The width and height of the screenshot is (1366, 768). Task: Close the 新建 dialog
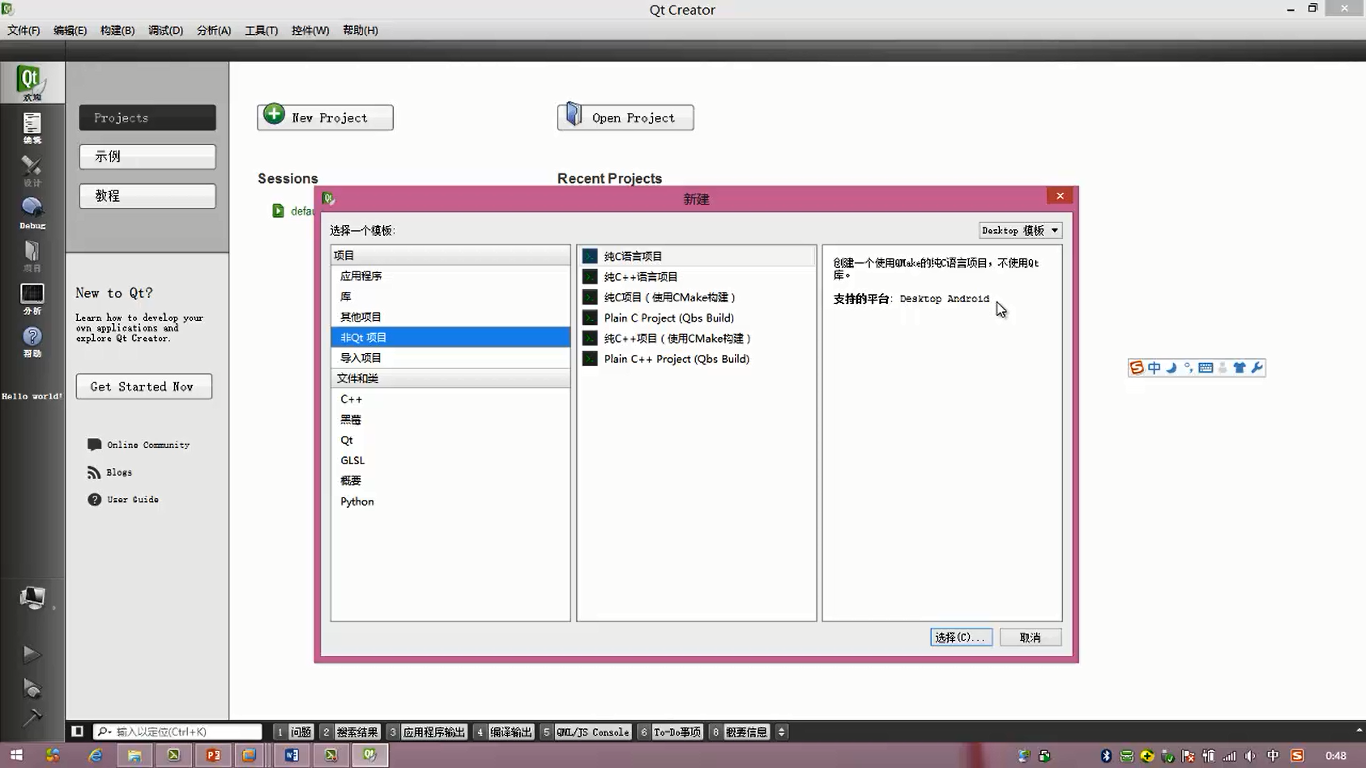tap(1060, 196)
